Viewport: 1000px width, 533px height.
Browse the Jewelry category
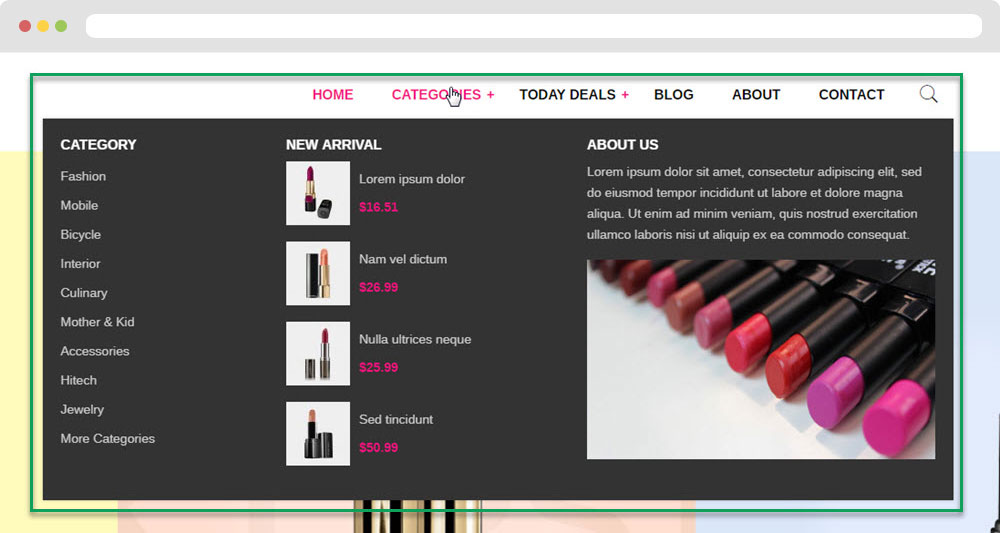82,409
